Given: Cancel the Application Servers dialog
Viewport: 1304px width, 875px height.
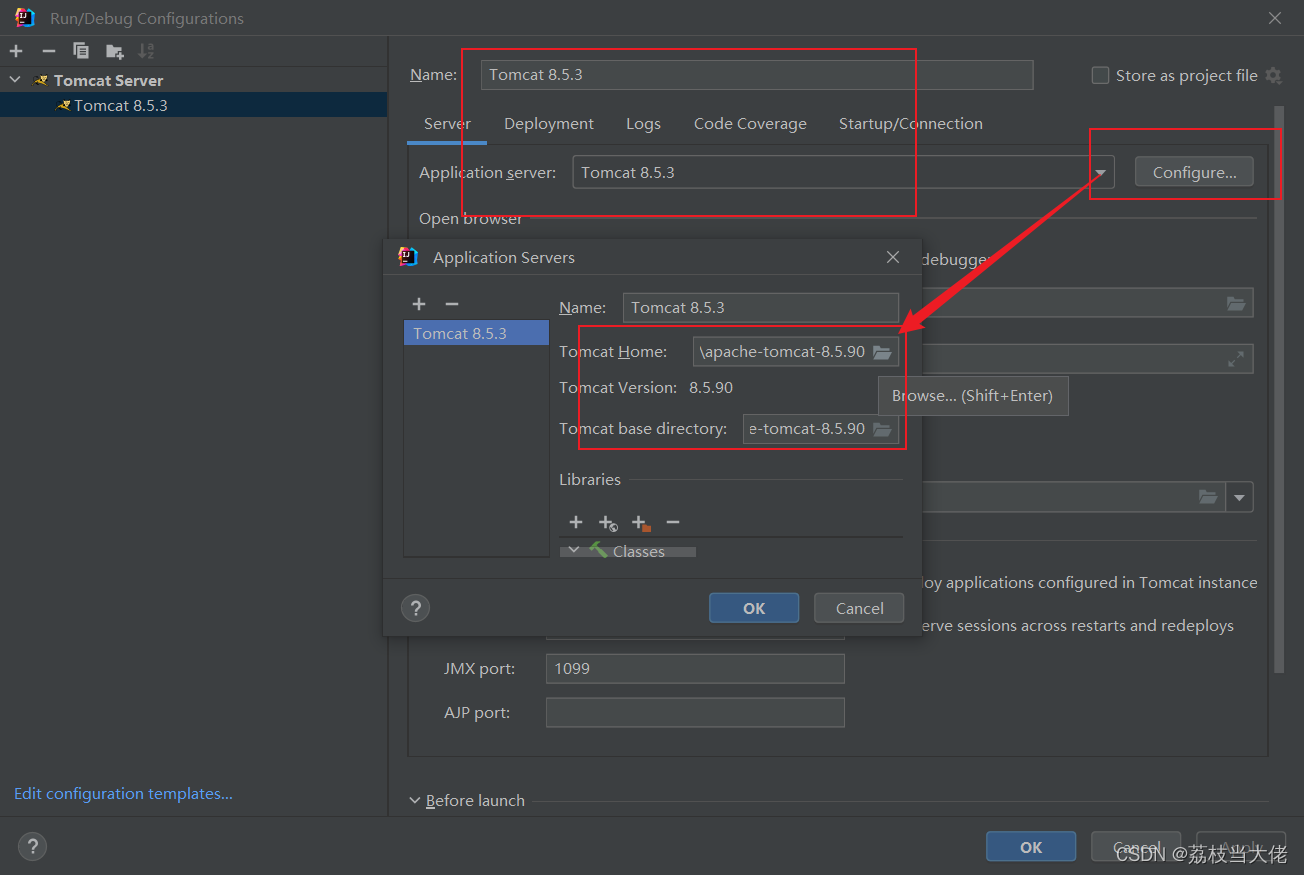Looking at the screenshot, I should point(860,608).
